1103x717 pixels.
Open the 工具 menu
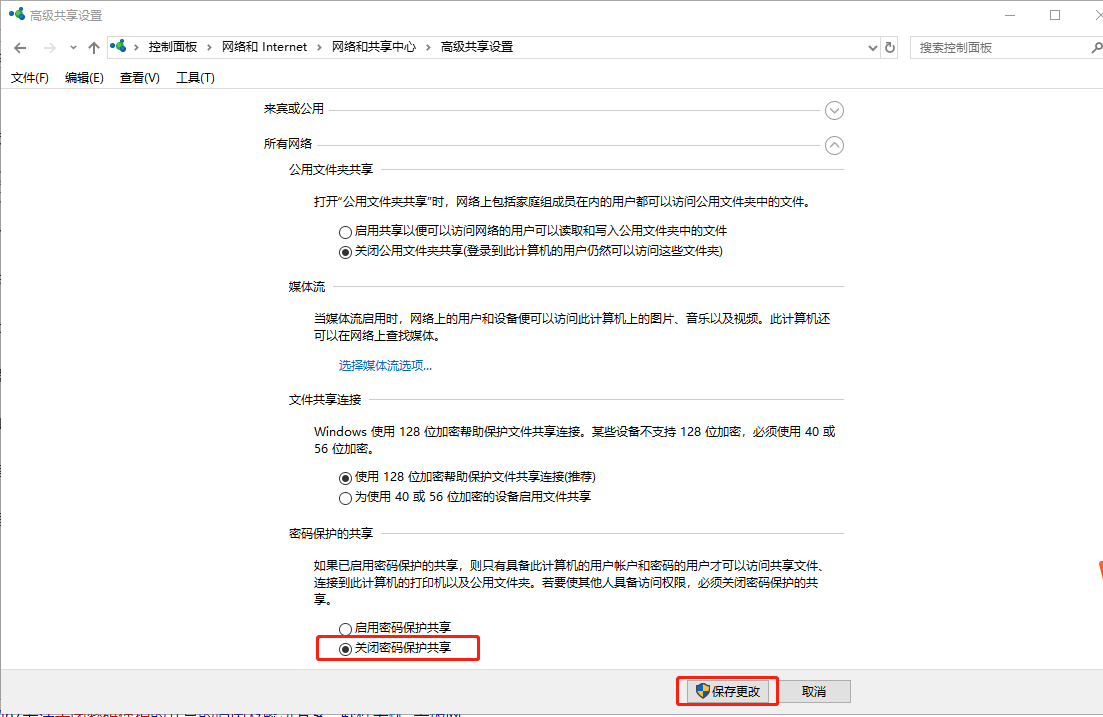coord(195,77)
